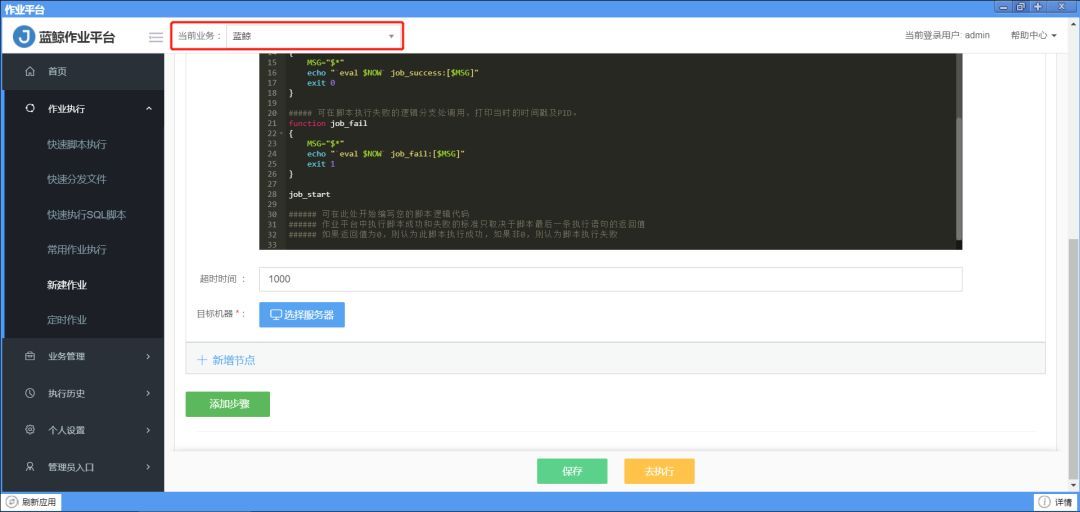
Task: Click the 作业执行 circle icon
Action: pyautogui.click(x=30, y=108)
